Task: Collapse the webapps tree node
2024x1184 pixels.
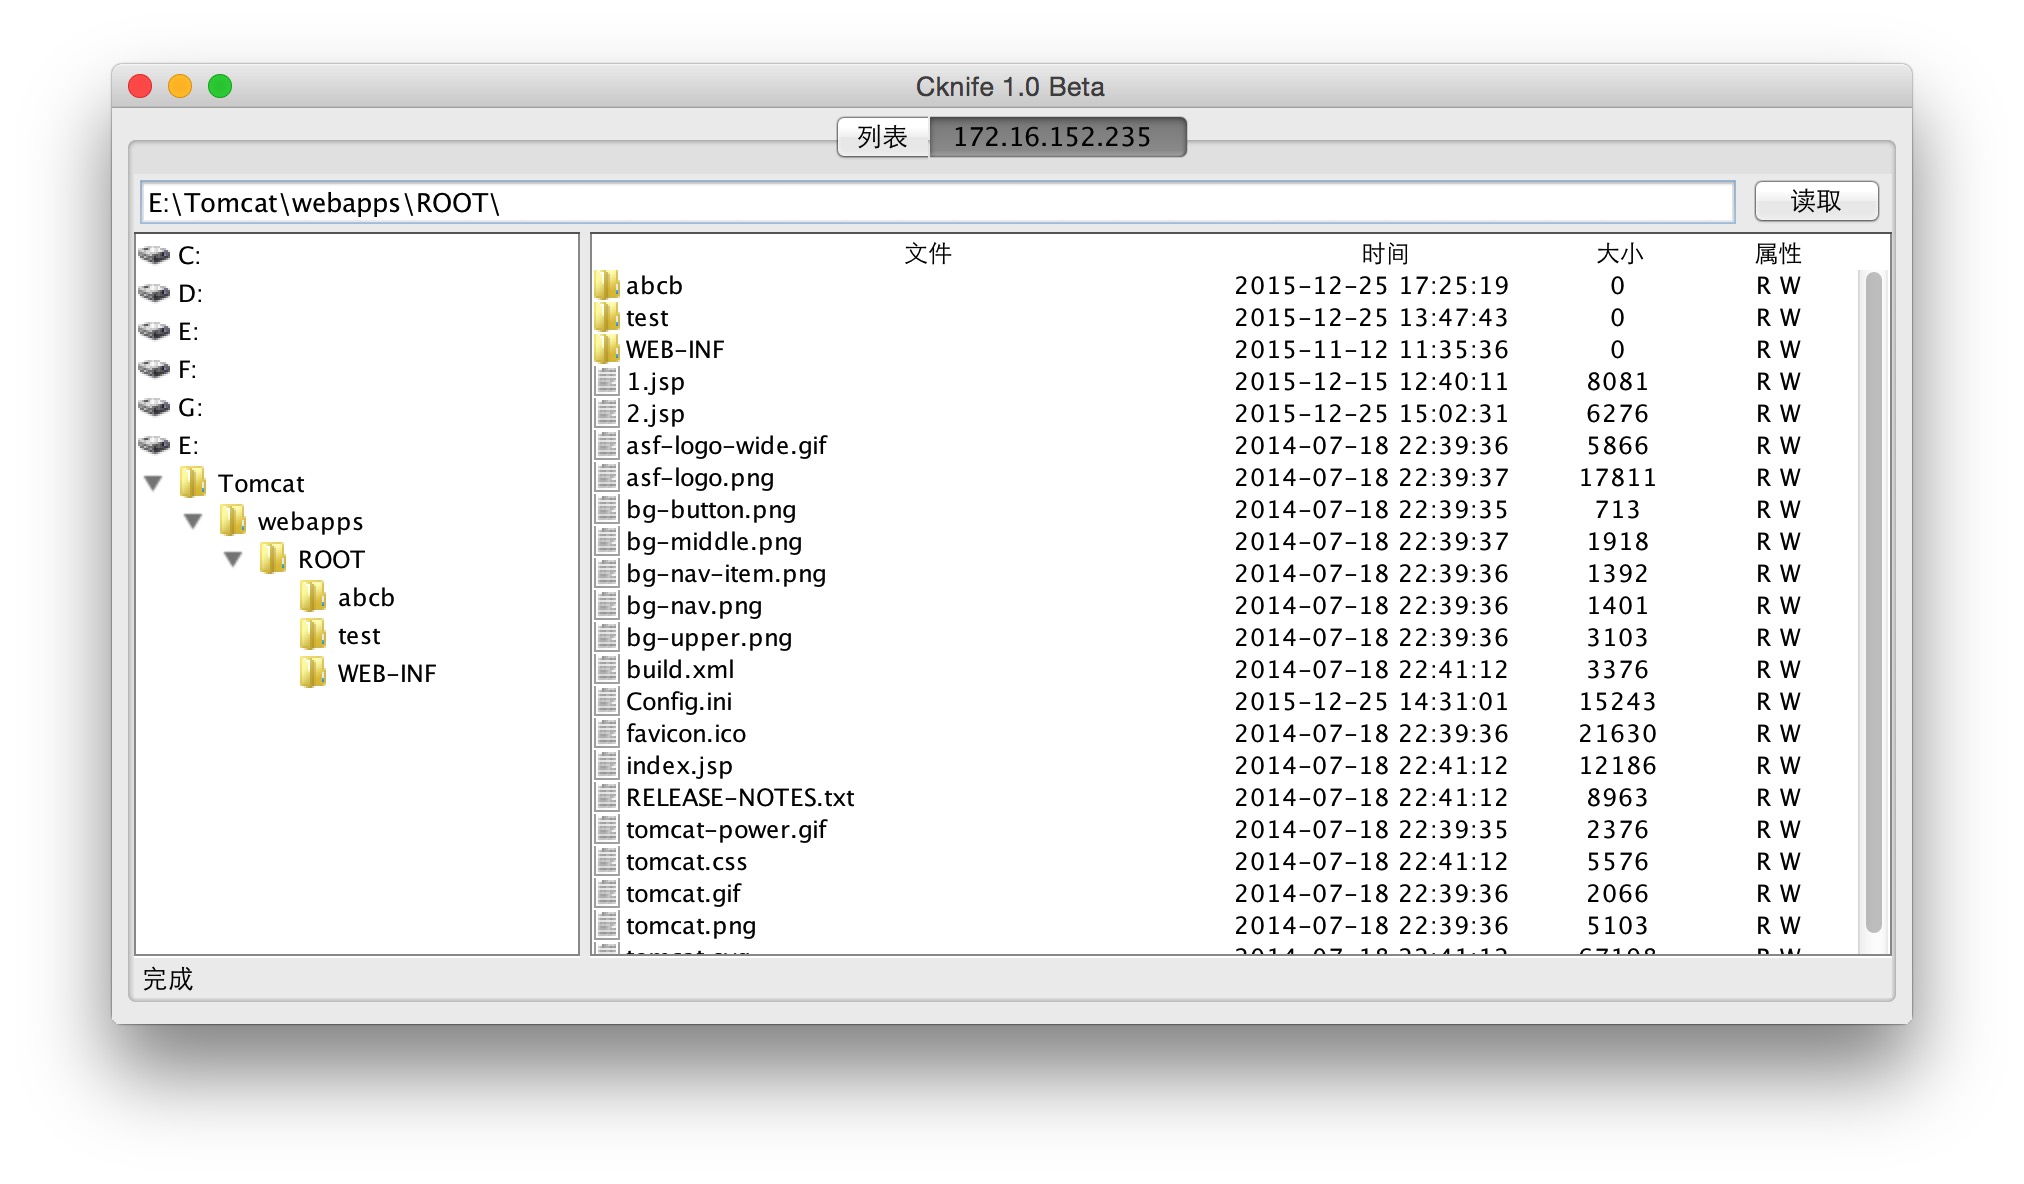Action: (x=193, y=521)
